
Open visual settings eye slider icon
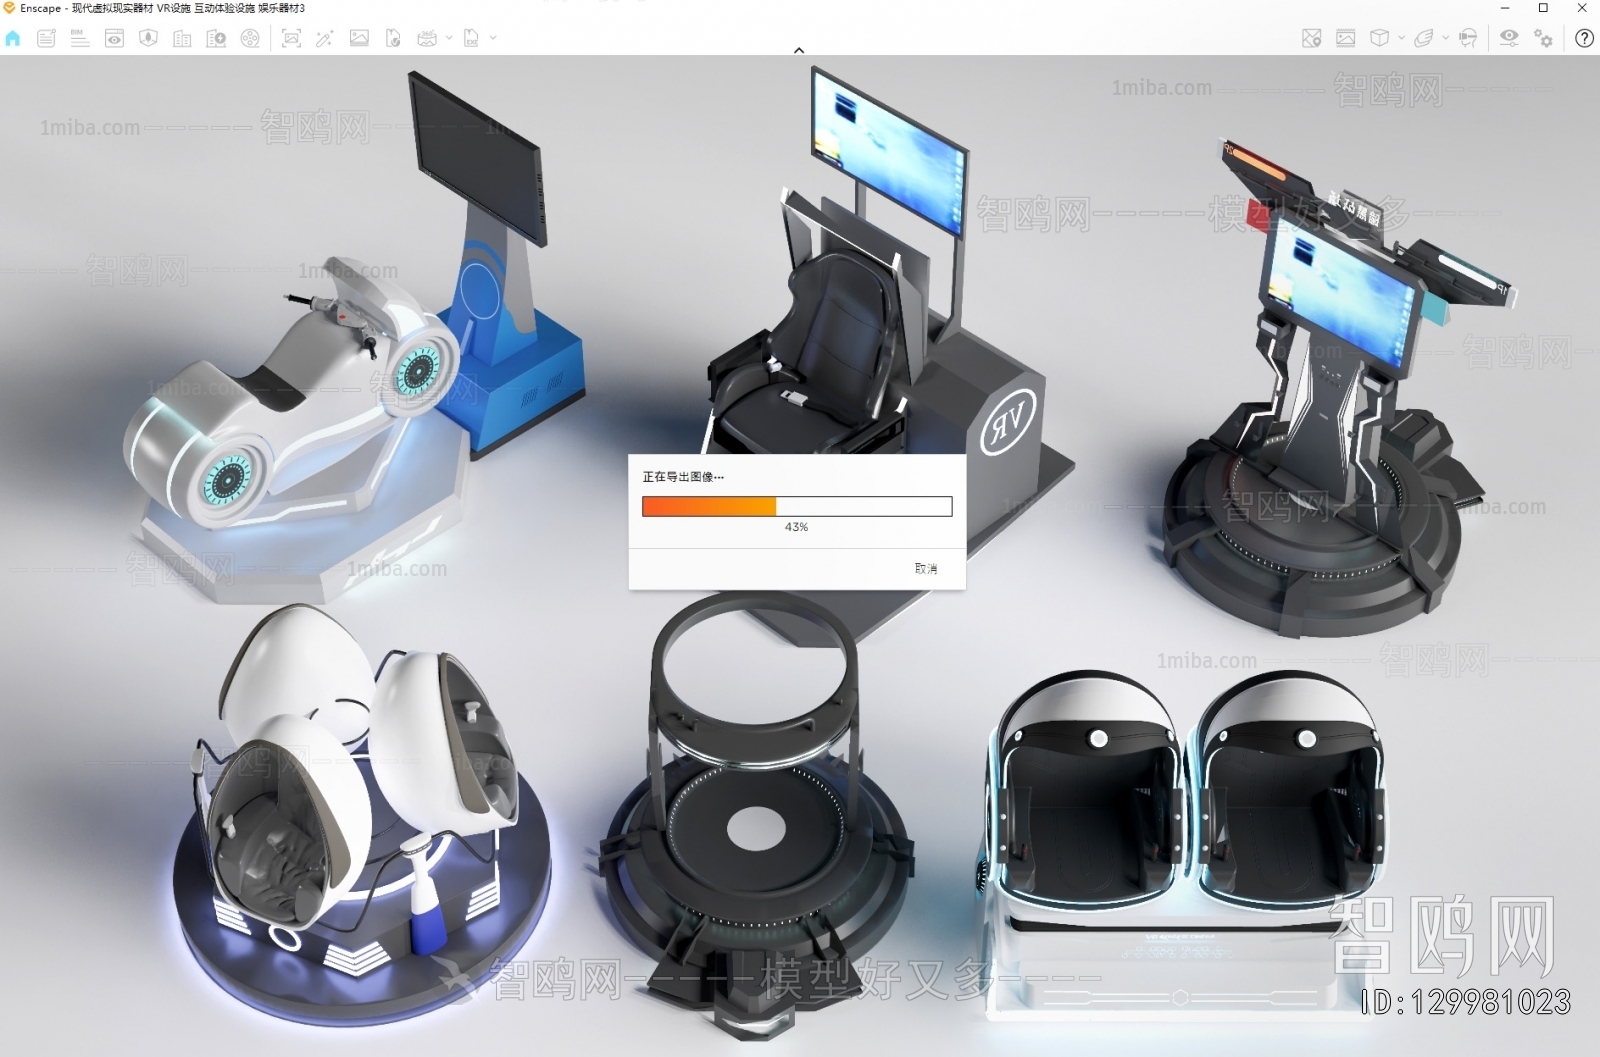(1509, 38)
